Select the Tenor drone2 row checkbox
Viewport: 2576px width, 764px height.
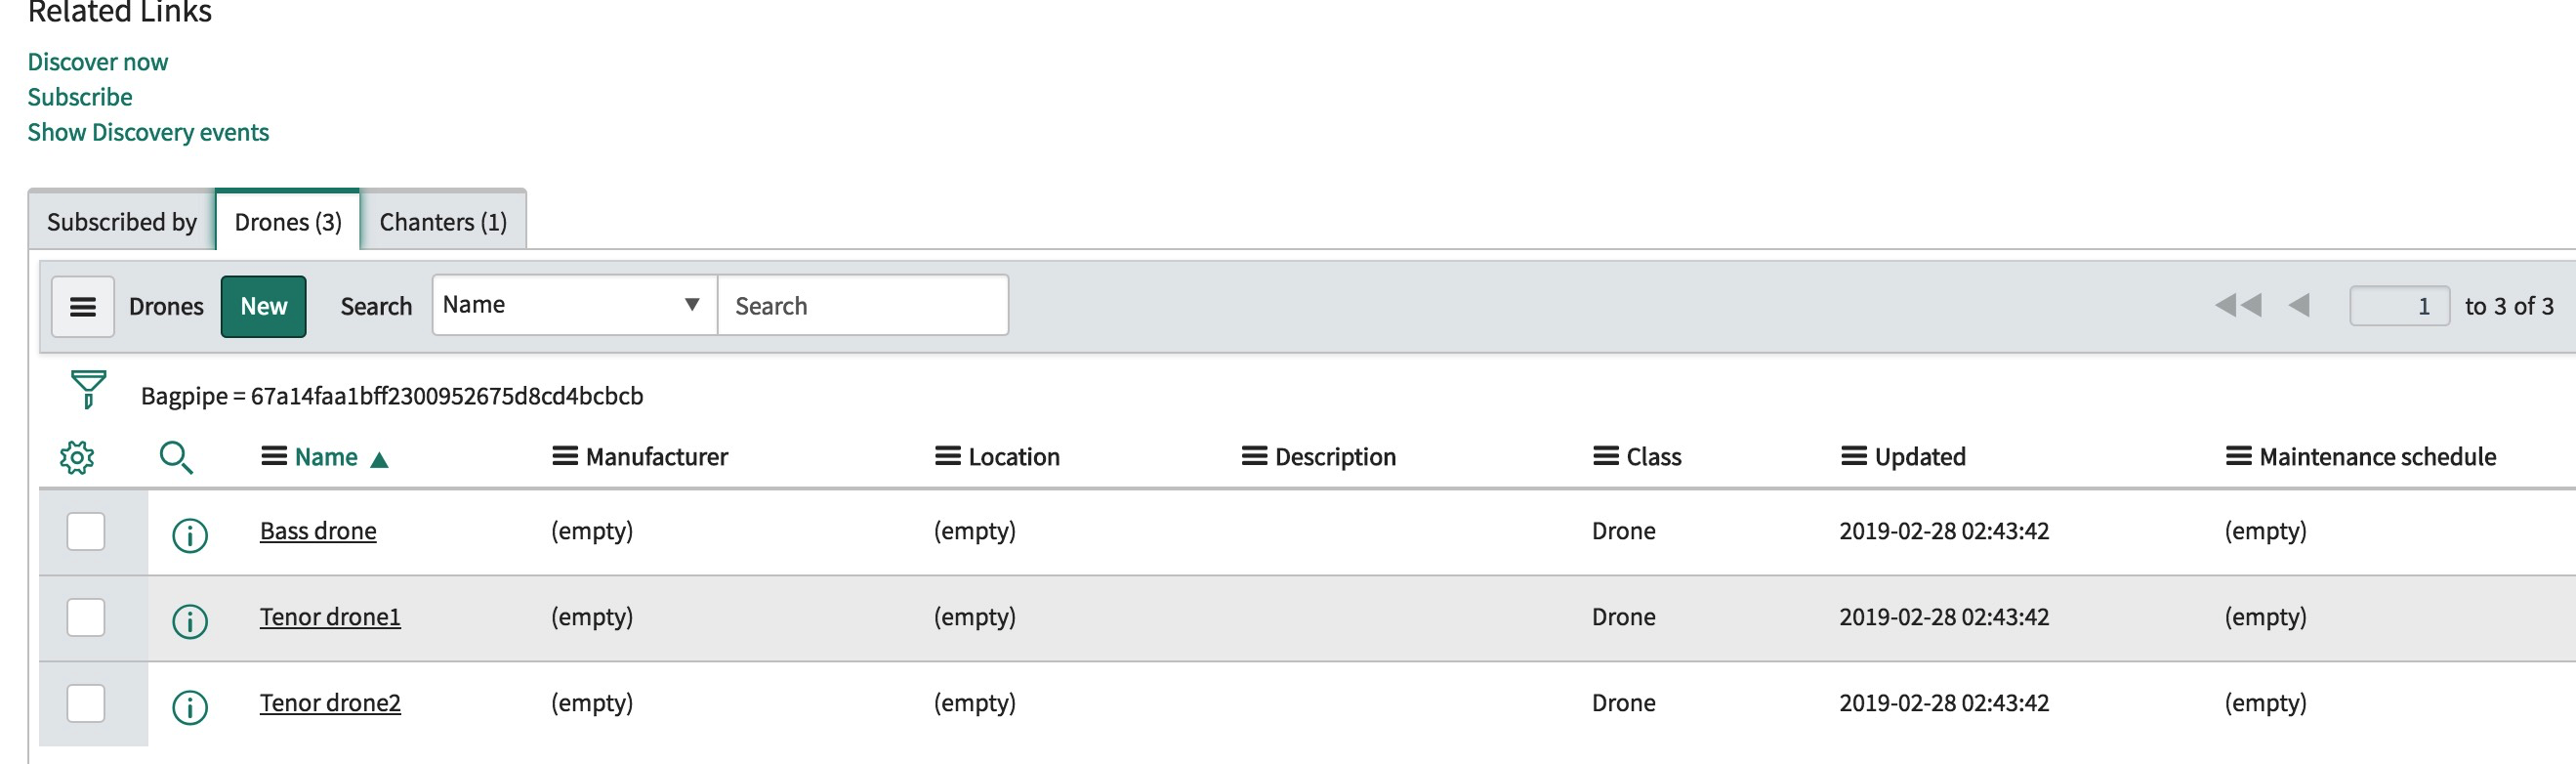coord(86,703)
